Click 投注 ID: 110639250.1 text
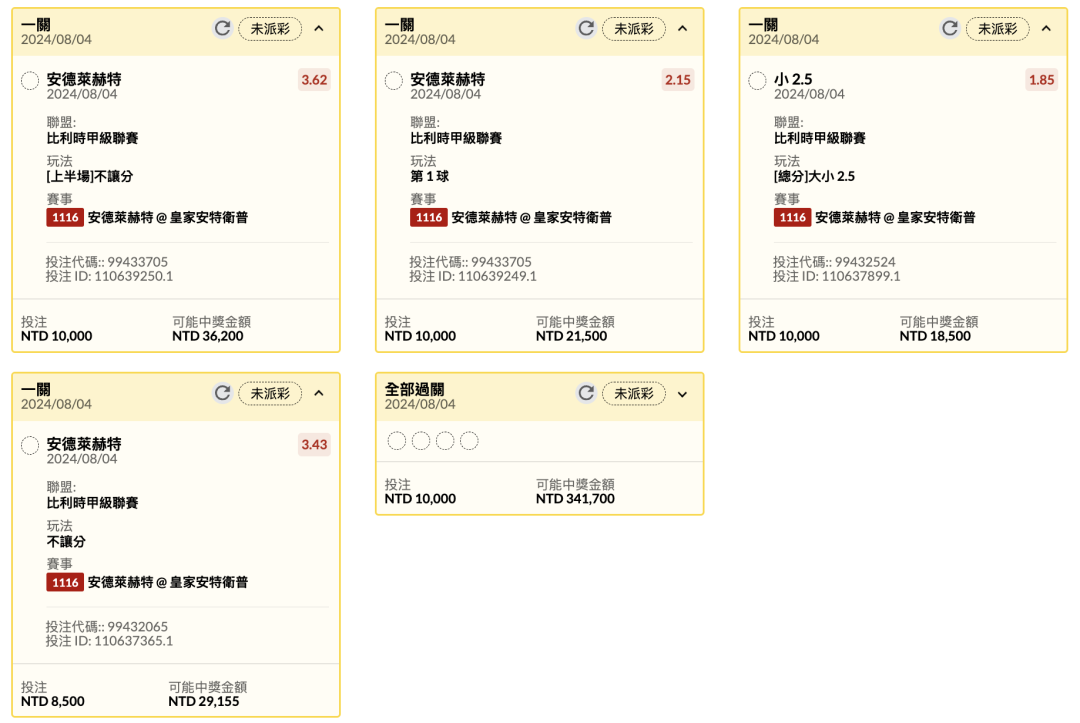Viewport: 1080px width, 723px height. click(110, 276)
